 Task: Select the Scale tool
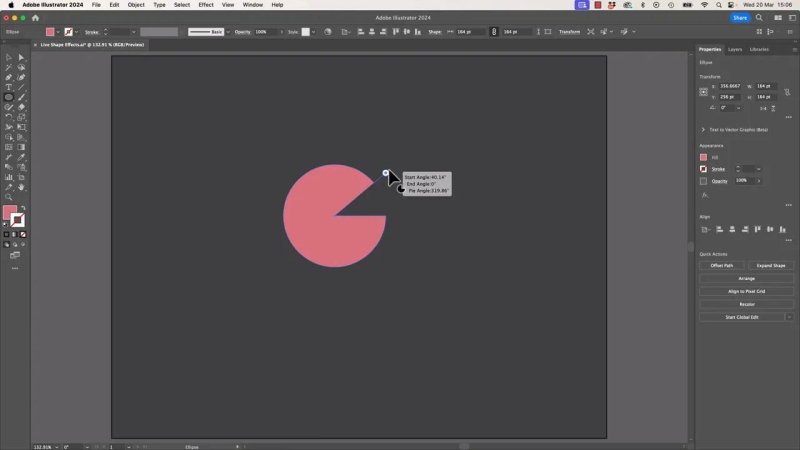click(21, 117)
